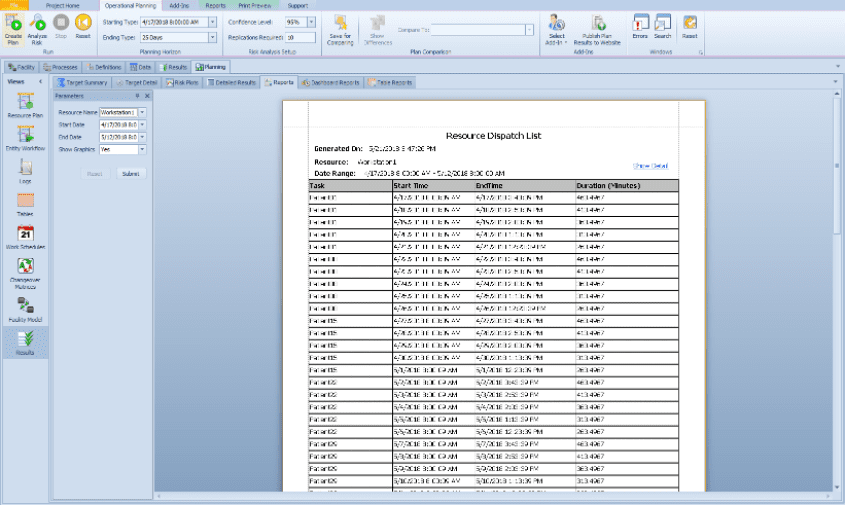
Task: Expand the Windows group dialog launcher
Action: coord(700,52)
